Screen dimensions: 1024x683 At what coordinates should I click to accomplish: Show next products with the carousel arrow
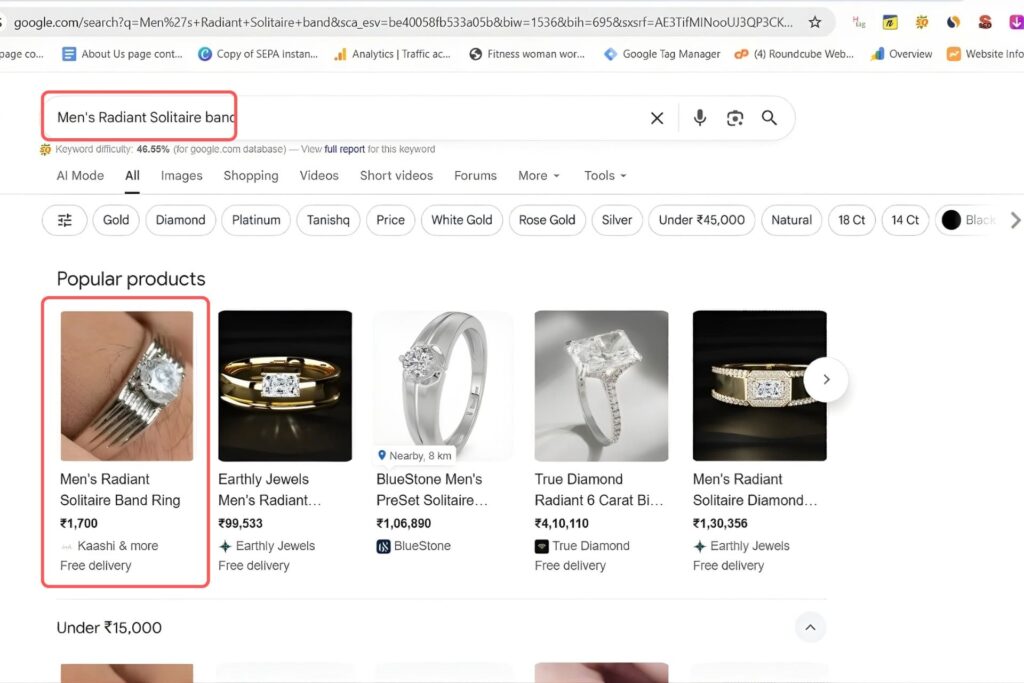coord(826,380)
